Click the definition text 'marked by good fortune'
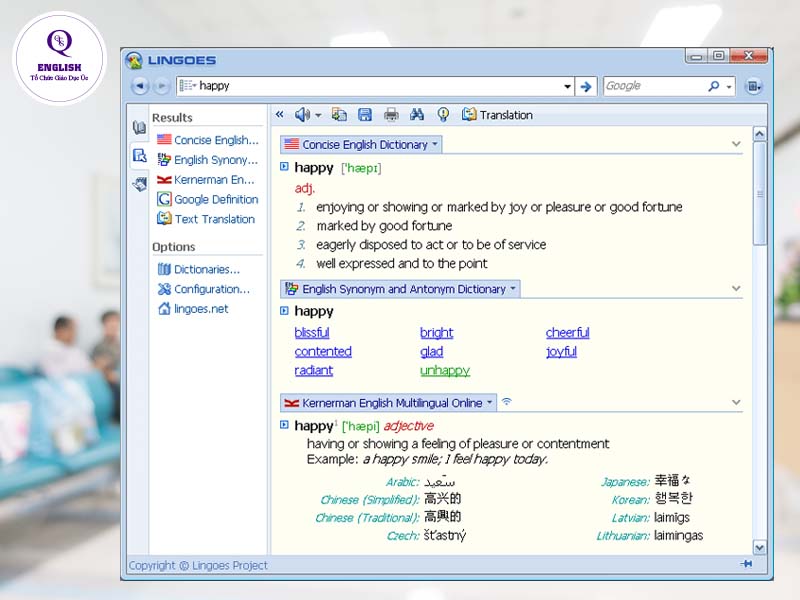 (x=384, y=226)
